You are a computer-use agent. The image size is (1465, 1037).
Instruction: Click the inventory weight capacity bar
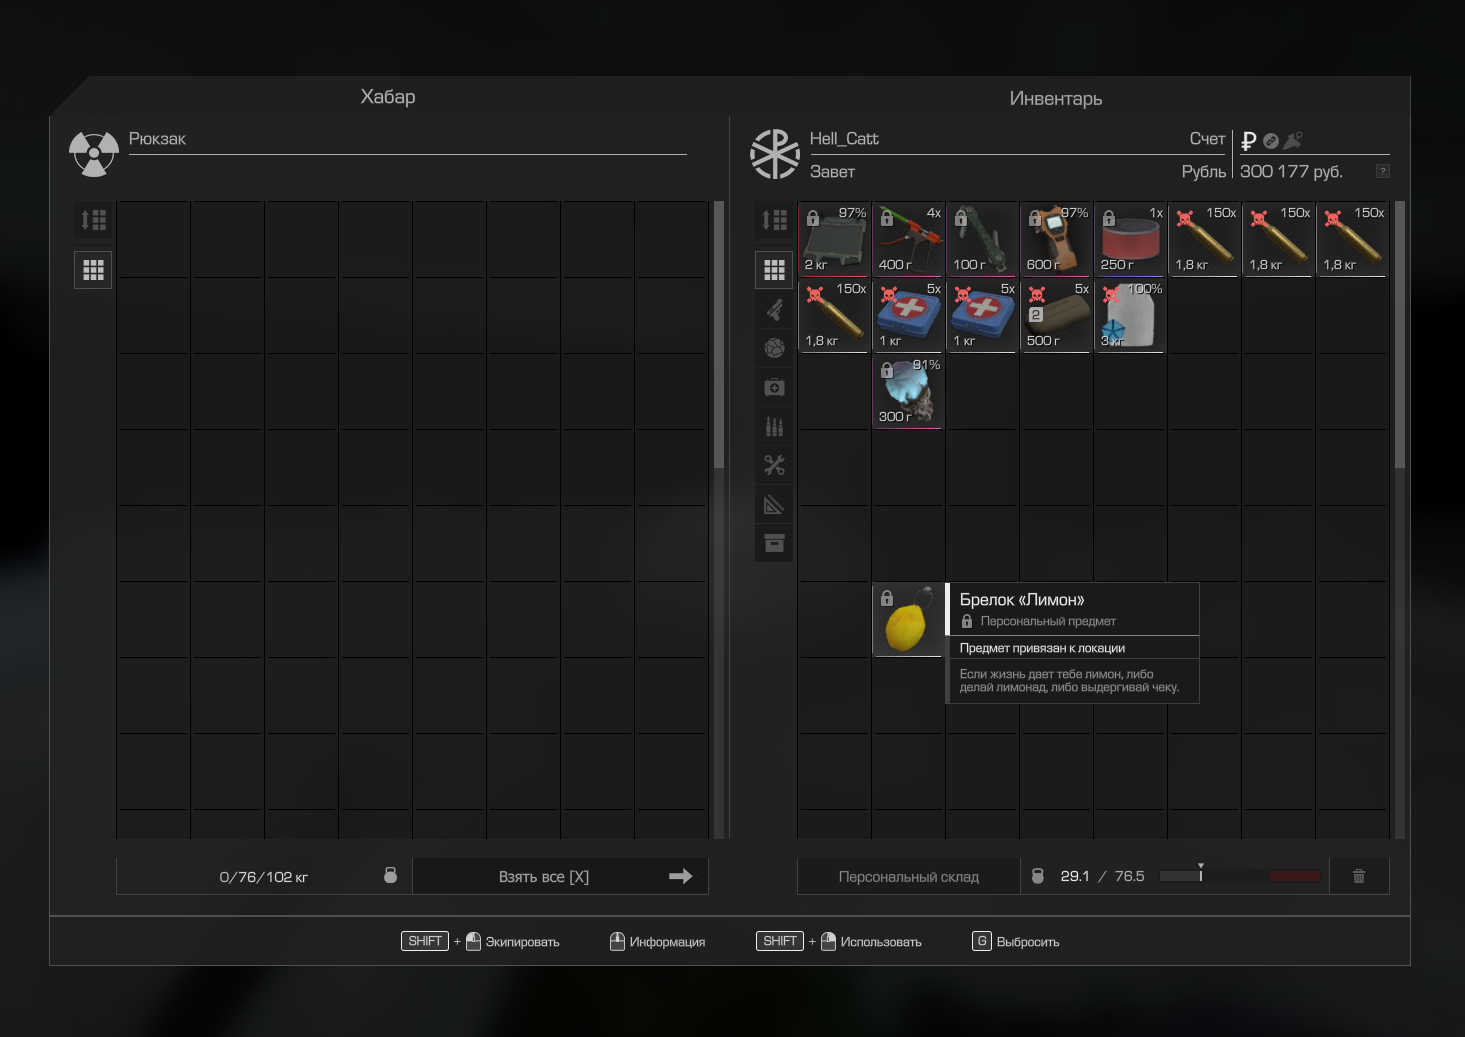point(1240,876)
